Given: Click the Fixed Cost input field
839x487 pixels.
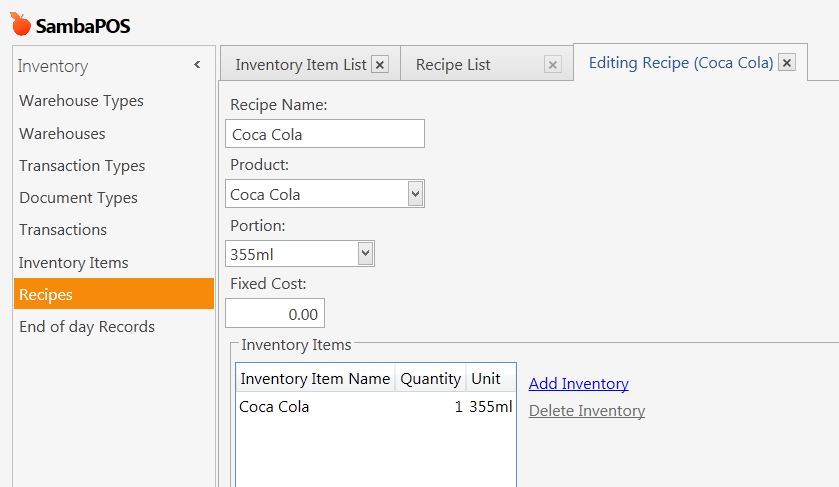Looking at the screenshot, I should (275, 313).
